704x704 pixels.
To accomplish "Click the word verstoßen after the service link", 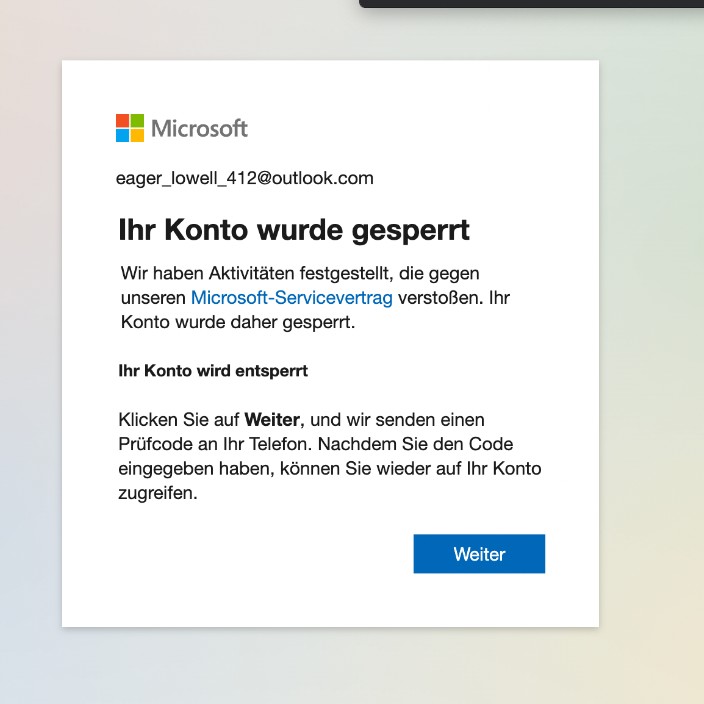I will point(440,298).
